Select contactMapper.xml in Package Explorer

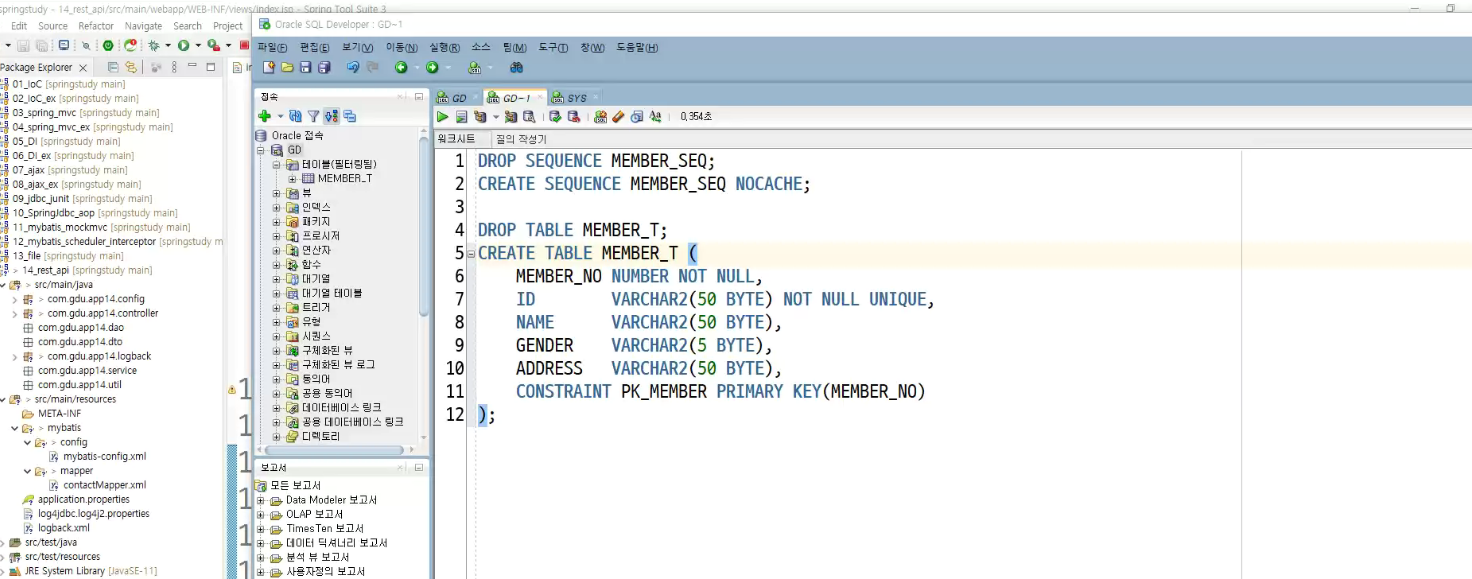105,485
